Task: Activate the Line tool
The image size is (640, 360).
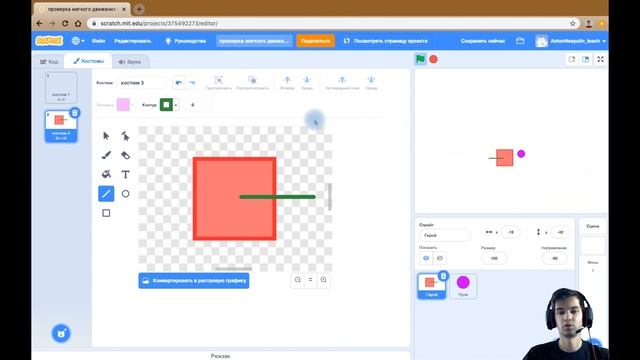Action: click(x=106, y=193)
